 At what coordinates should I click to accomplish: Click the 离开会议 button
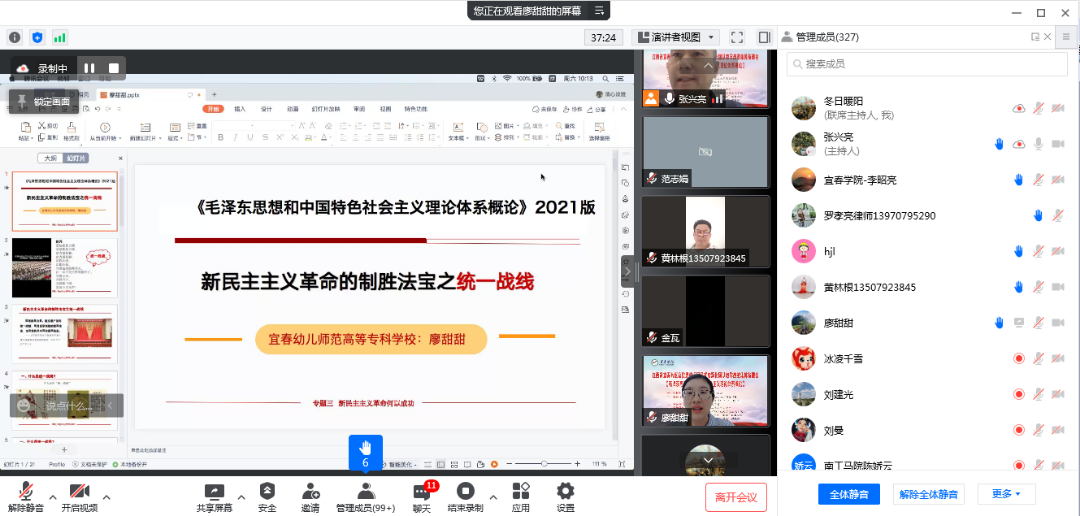point(736,496)
